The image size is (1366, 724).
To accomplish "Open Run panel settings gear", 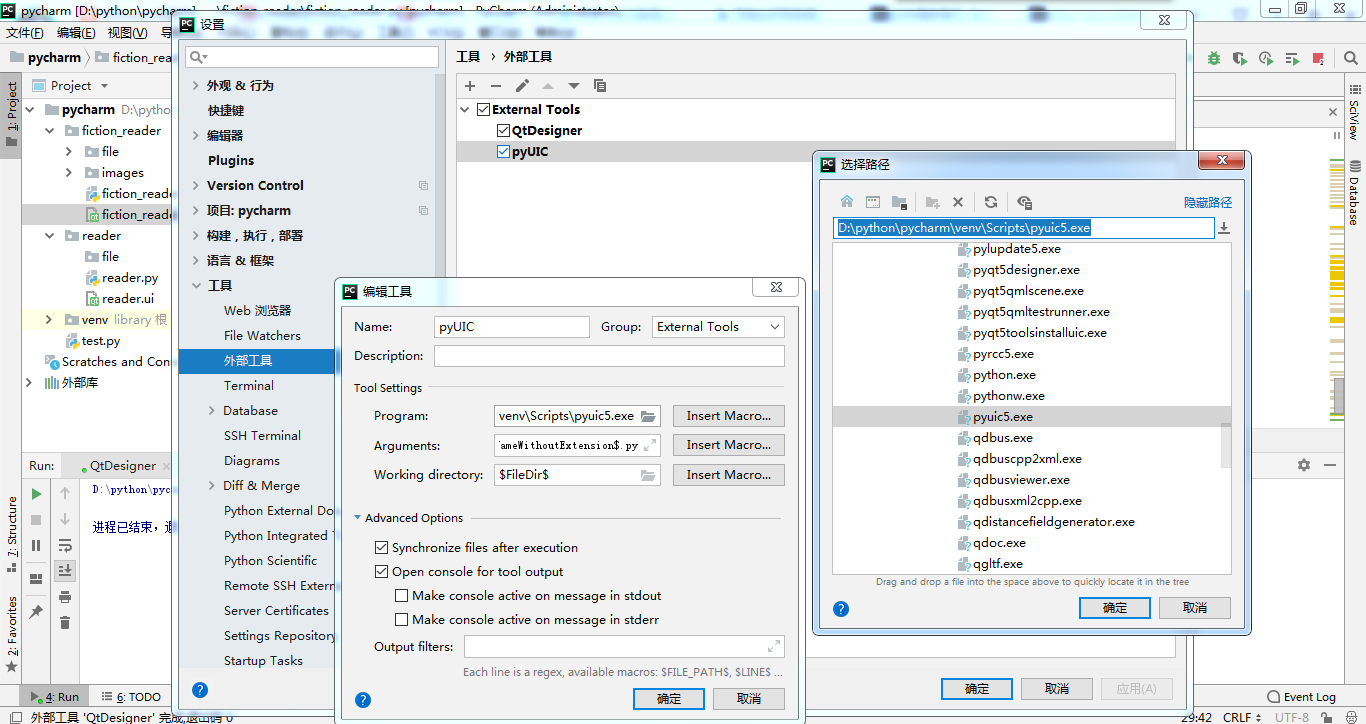I will (x=1303, y=465).
